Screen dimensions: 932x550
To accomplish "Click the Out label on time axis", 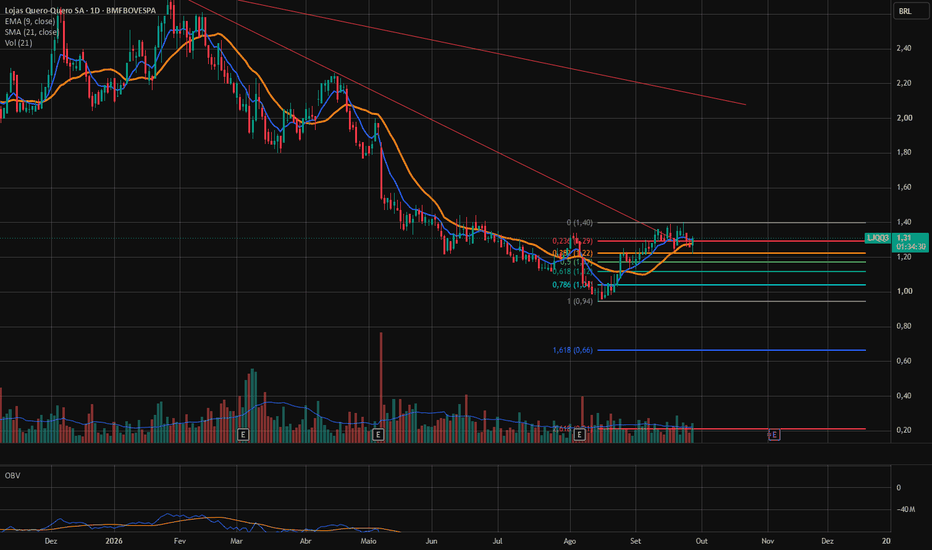I will coord(701,541).
